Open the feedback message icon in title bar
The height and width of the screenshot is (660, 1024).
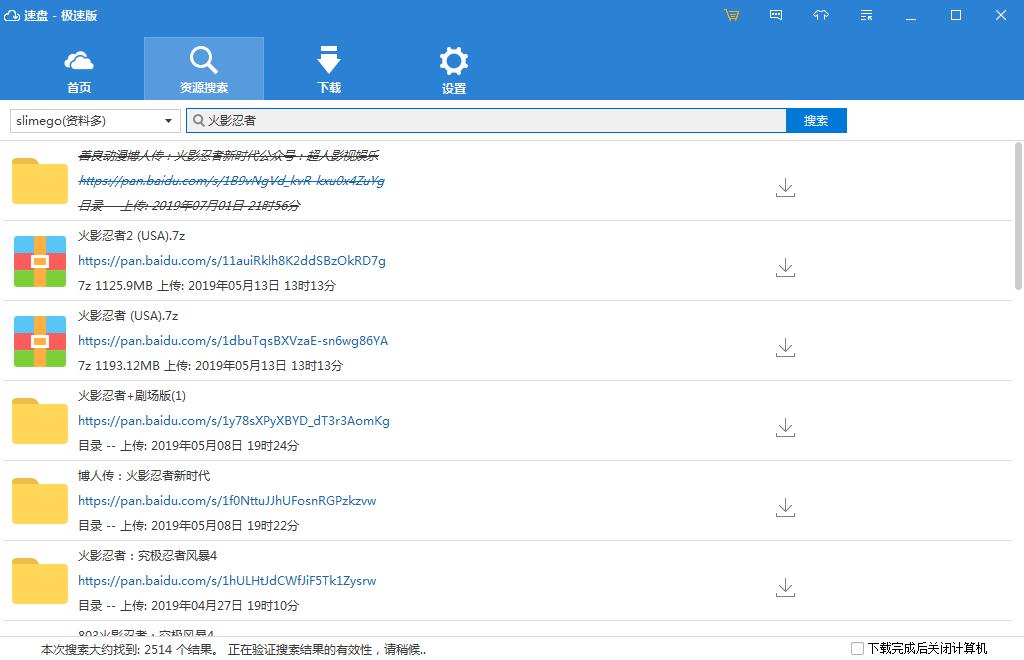tap(776, 15)
